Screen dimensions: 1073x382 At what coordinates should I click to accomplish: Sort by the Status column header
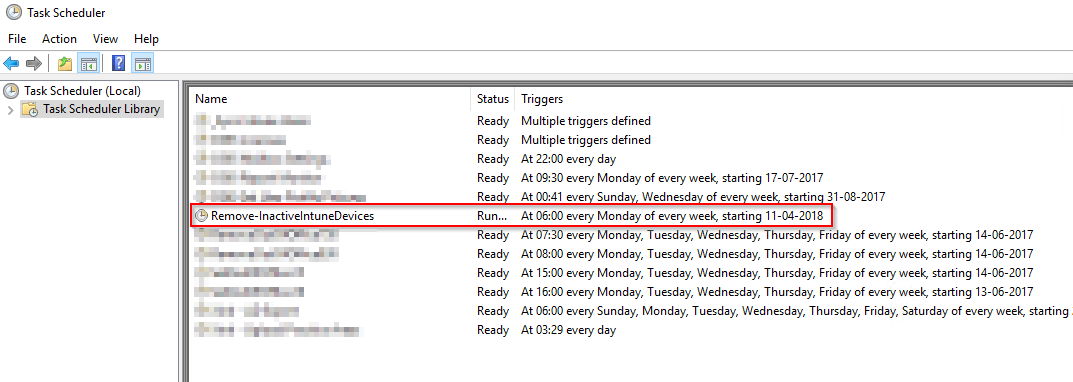coord(493,99)
